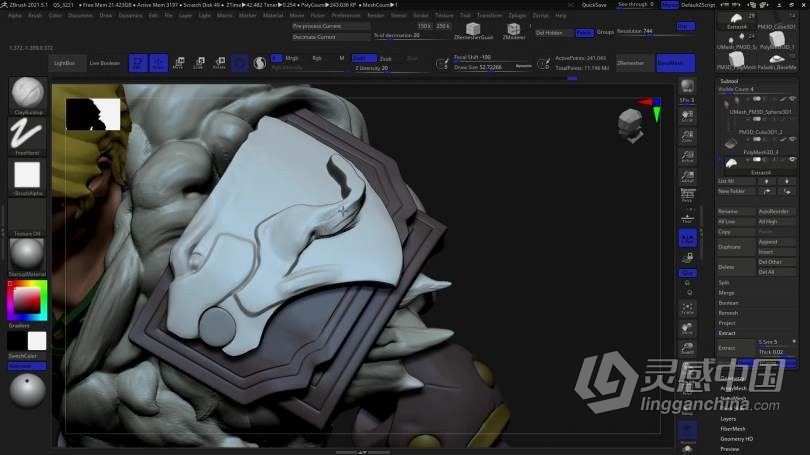810x455 pixels.
Task: Open the StartupMaterial material selector
Action: (27, 255)
